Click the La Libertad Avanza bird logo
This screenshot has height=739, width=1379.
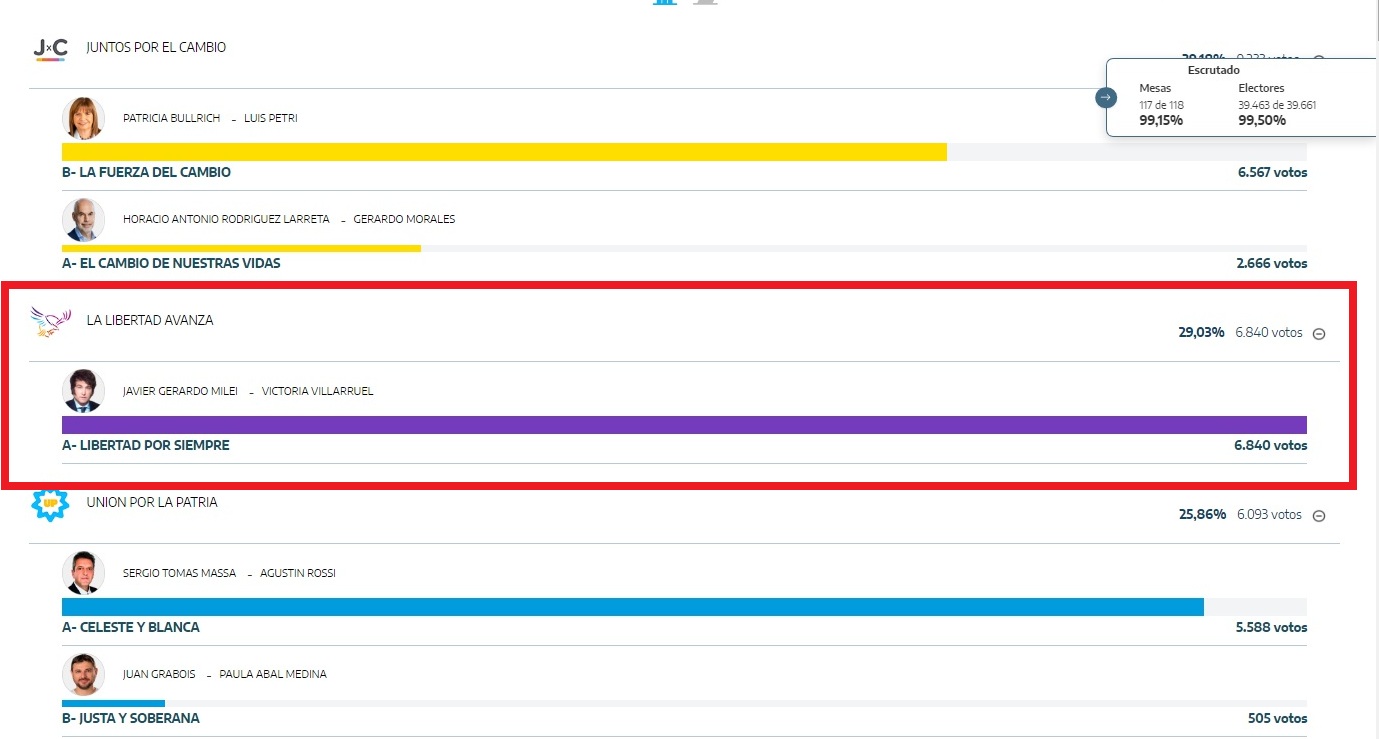[50, 322]
